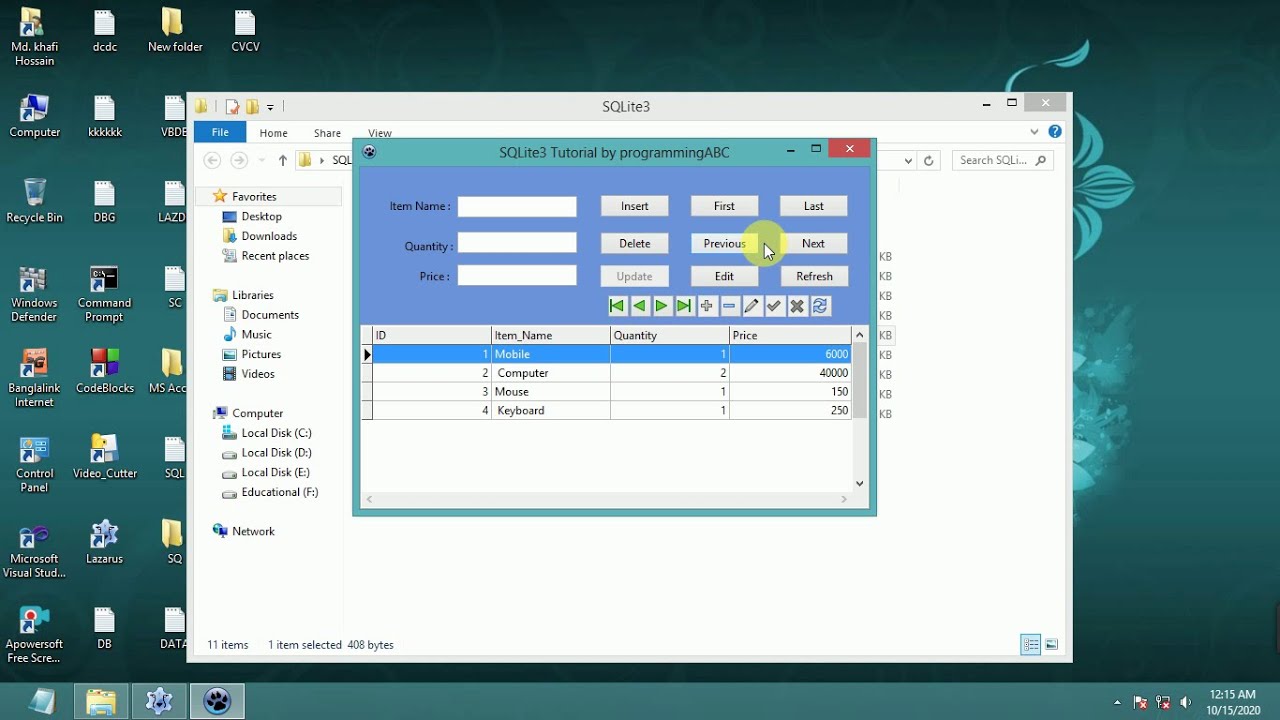Click the Previous button
The image size is (1280, 720).
[x=724, y=243]
